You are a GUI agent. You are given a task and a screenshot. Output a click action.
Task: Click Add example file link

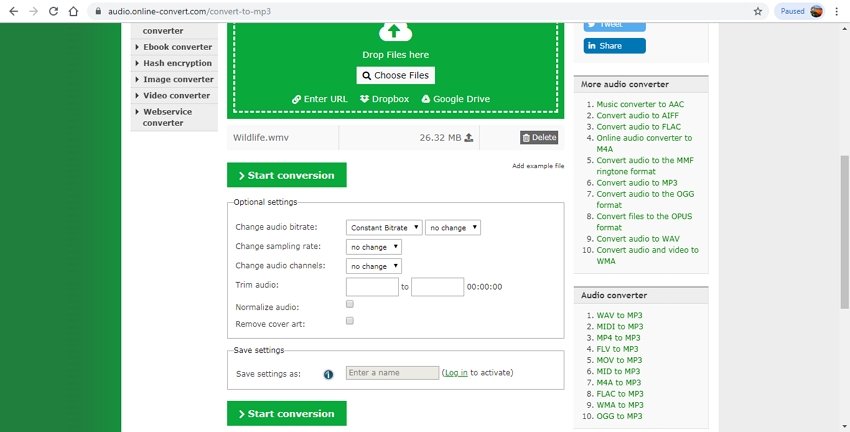tap(538, 166)
